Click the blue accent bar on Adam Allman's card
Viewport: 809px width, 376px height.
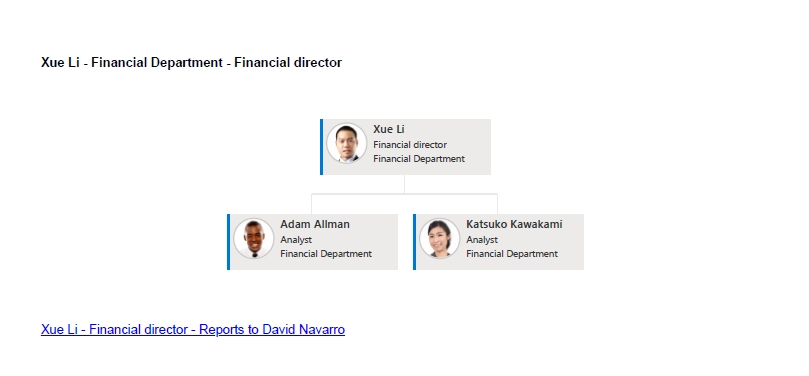(229, 242)
